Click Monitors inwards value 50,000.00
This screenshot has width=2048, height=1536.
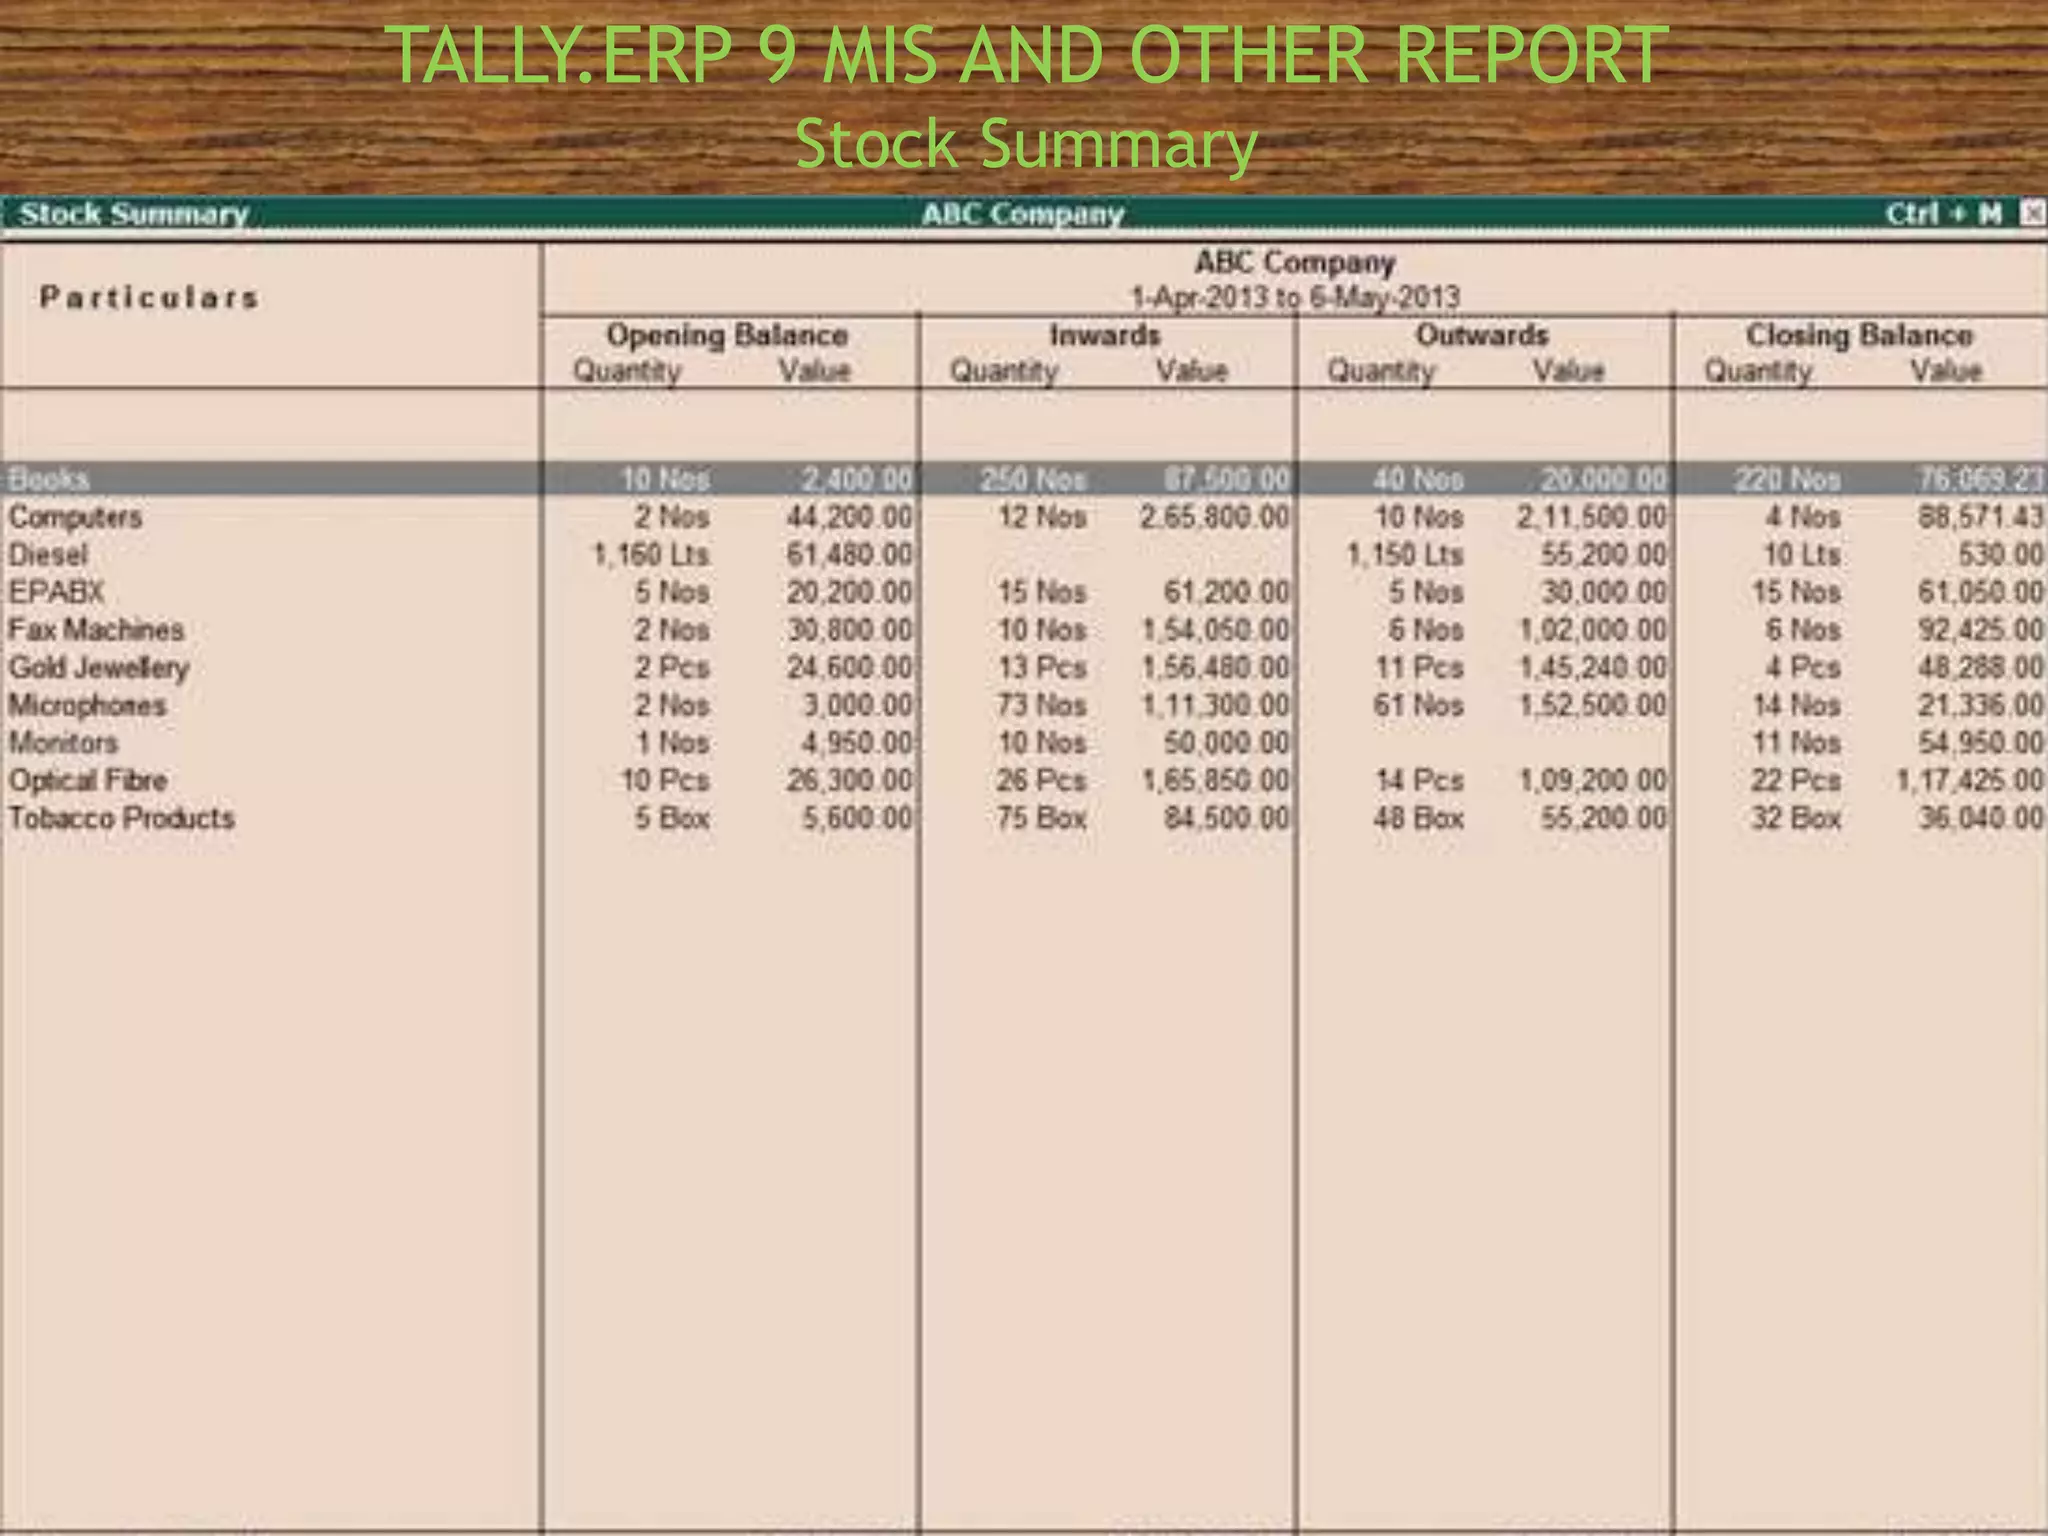[x=1227, y=743]
